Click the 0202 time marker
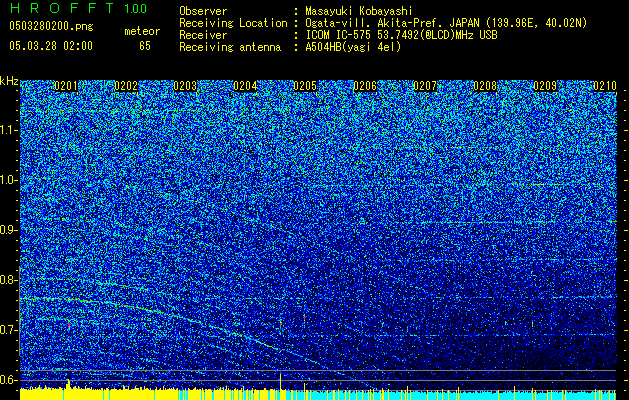The width and height of the screenshot is (629, 400). point(126,86)
